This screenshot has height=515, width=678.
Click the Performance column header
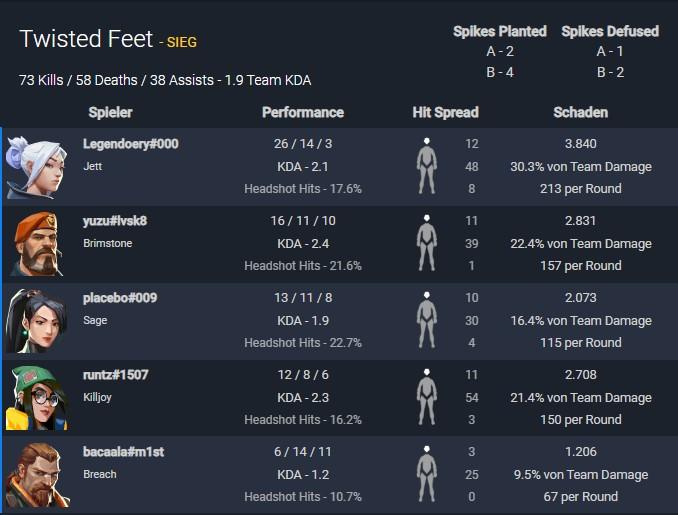click(303, 112)
